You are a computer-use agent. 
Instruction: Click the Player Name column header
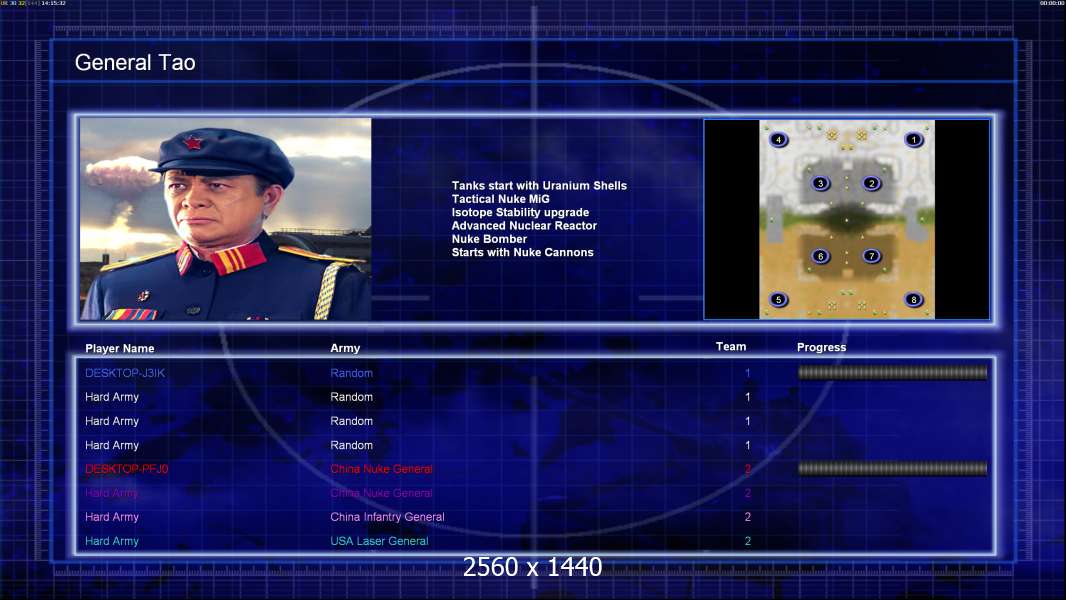click(120, 349)
